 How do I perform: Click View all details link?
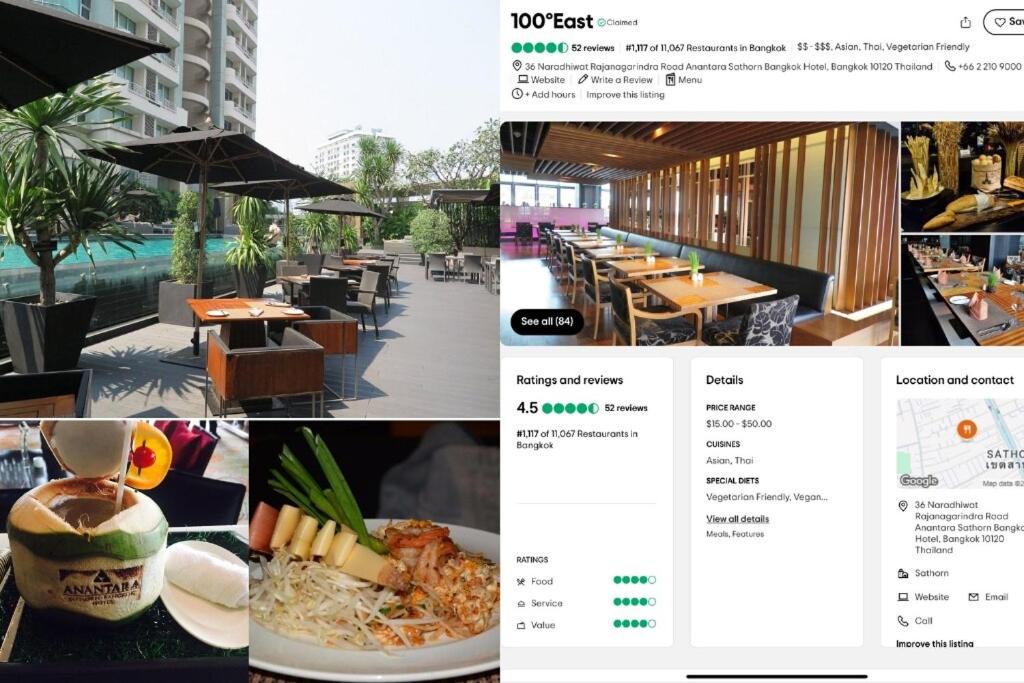tap(737, 519)
